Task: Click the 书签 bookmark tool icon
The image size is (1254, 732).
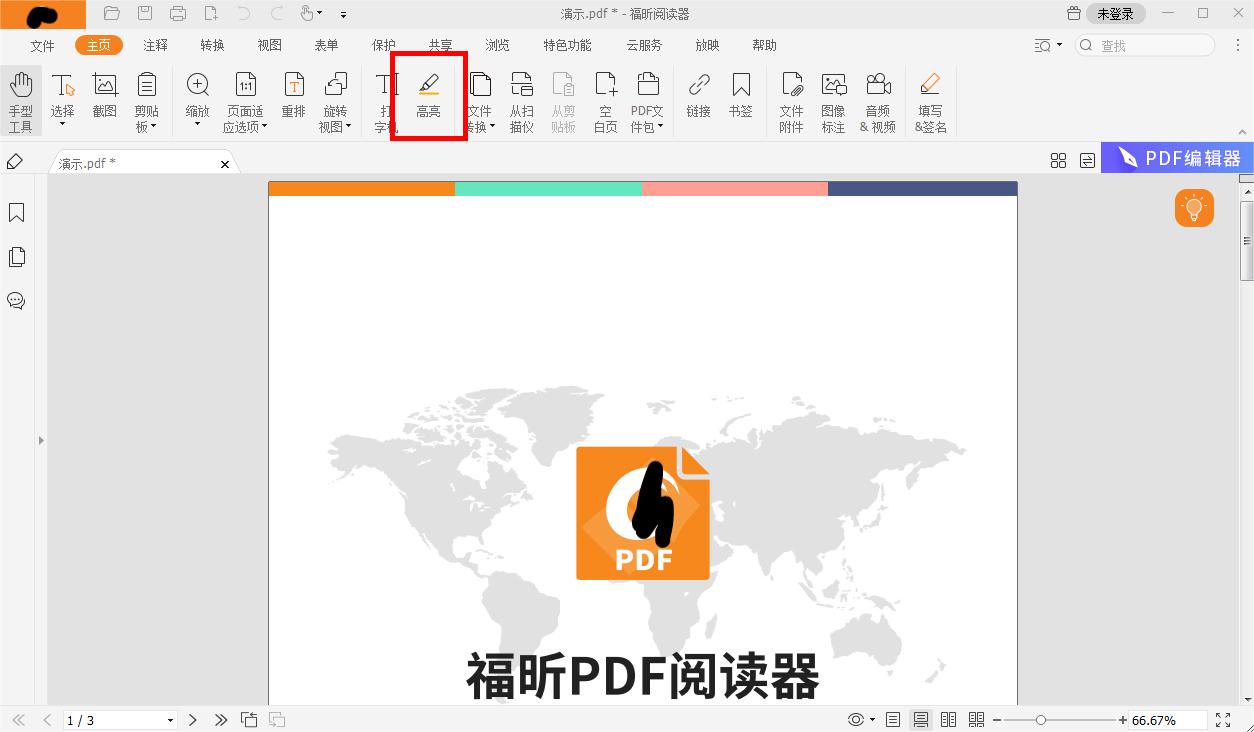Action: [x=740, y=95]
